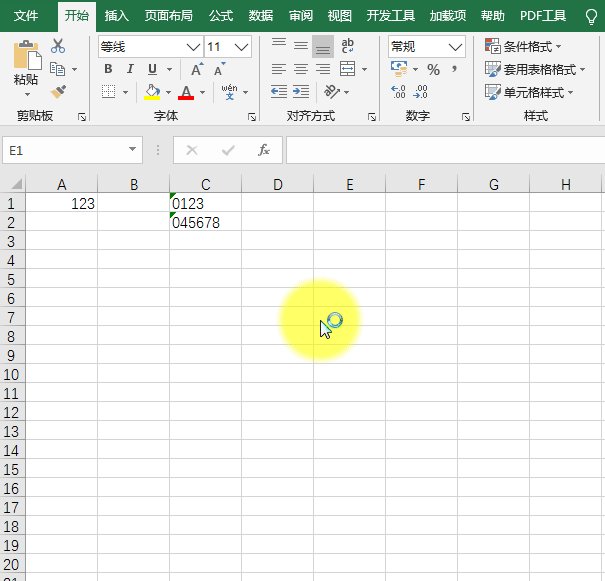Toggle Underline formatting
The image size is (605, 581).
[152, 69]
